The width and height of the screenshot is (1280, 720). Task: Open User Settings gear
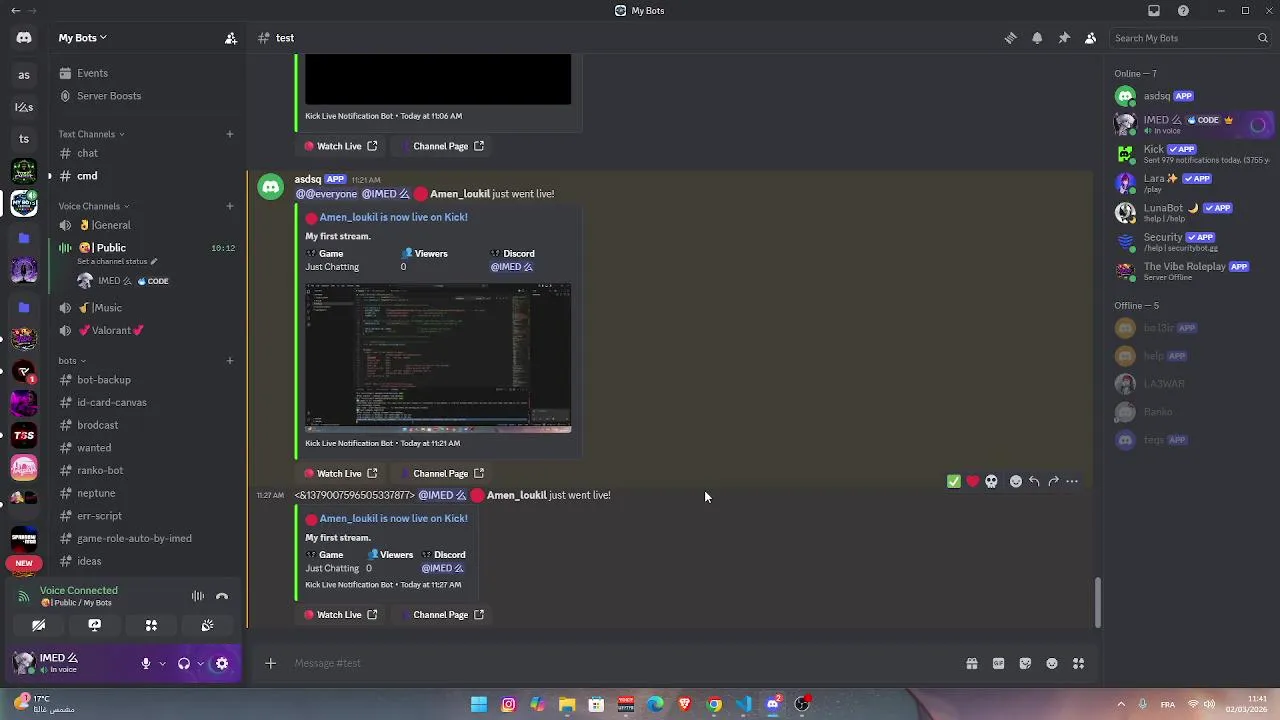222,664
